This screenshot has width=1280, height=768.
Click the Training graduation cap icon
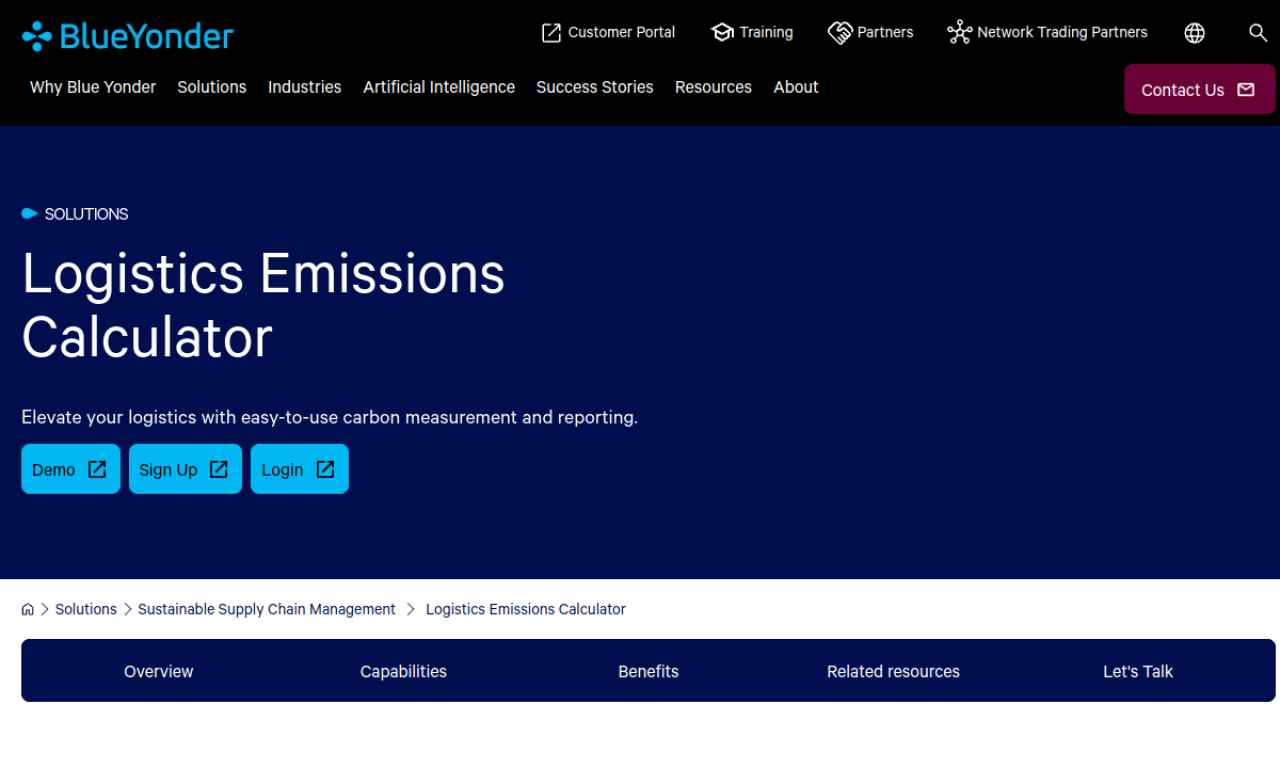[722, 33]
